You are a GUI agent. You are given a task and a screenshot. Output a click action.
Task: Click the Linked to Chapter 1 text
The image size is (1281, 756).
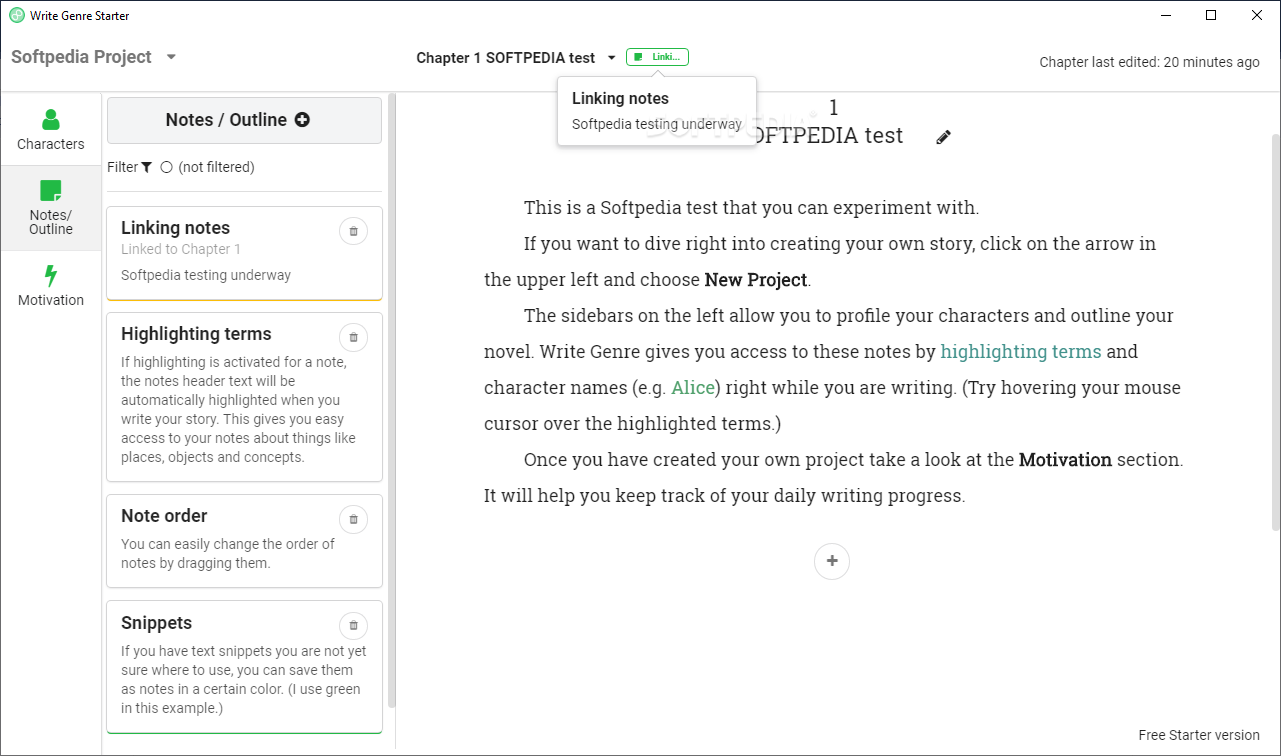[181, 249]
